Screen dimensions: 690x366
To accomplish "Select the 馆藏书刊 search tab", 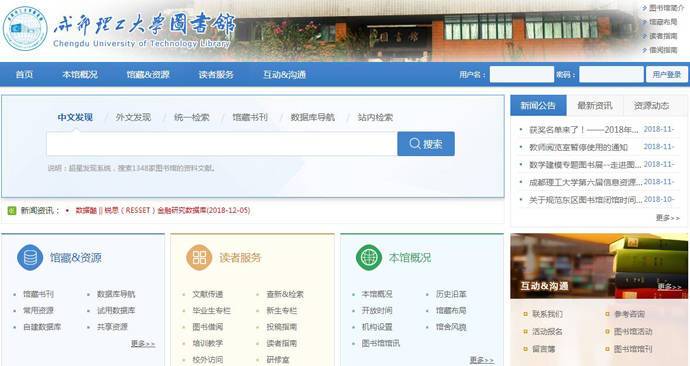I will [x=250, y=117].
